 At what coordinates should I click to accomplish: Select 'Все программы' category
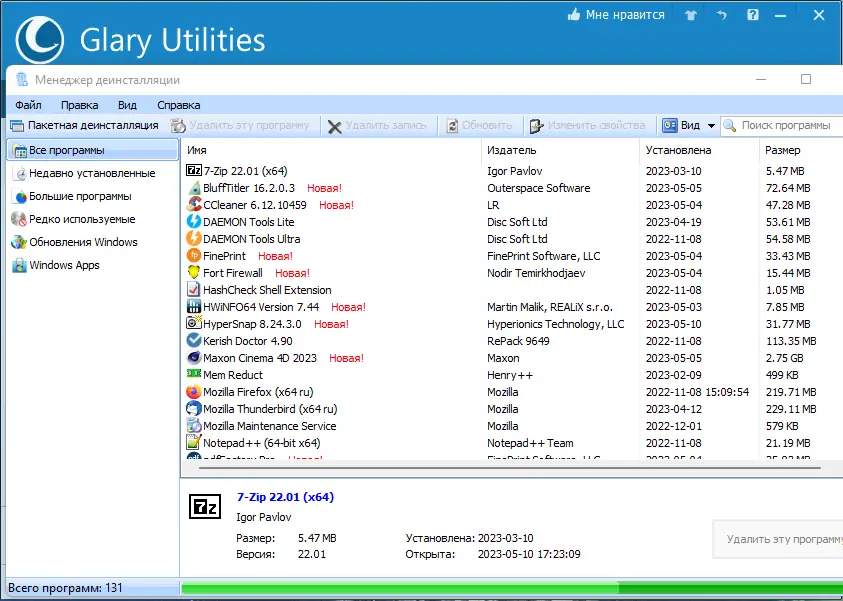pyautogui.click(x=92, y=151)
